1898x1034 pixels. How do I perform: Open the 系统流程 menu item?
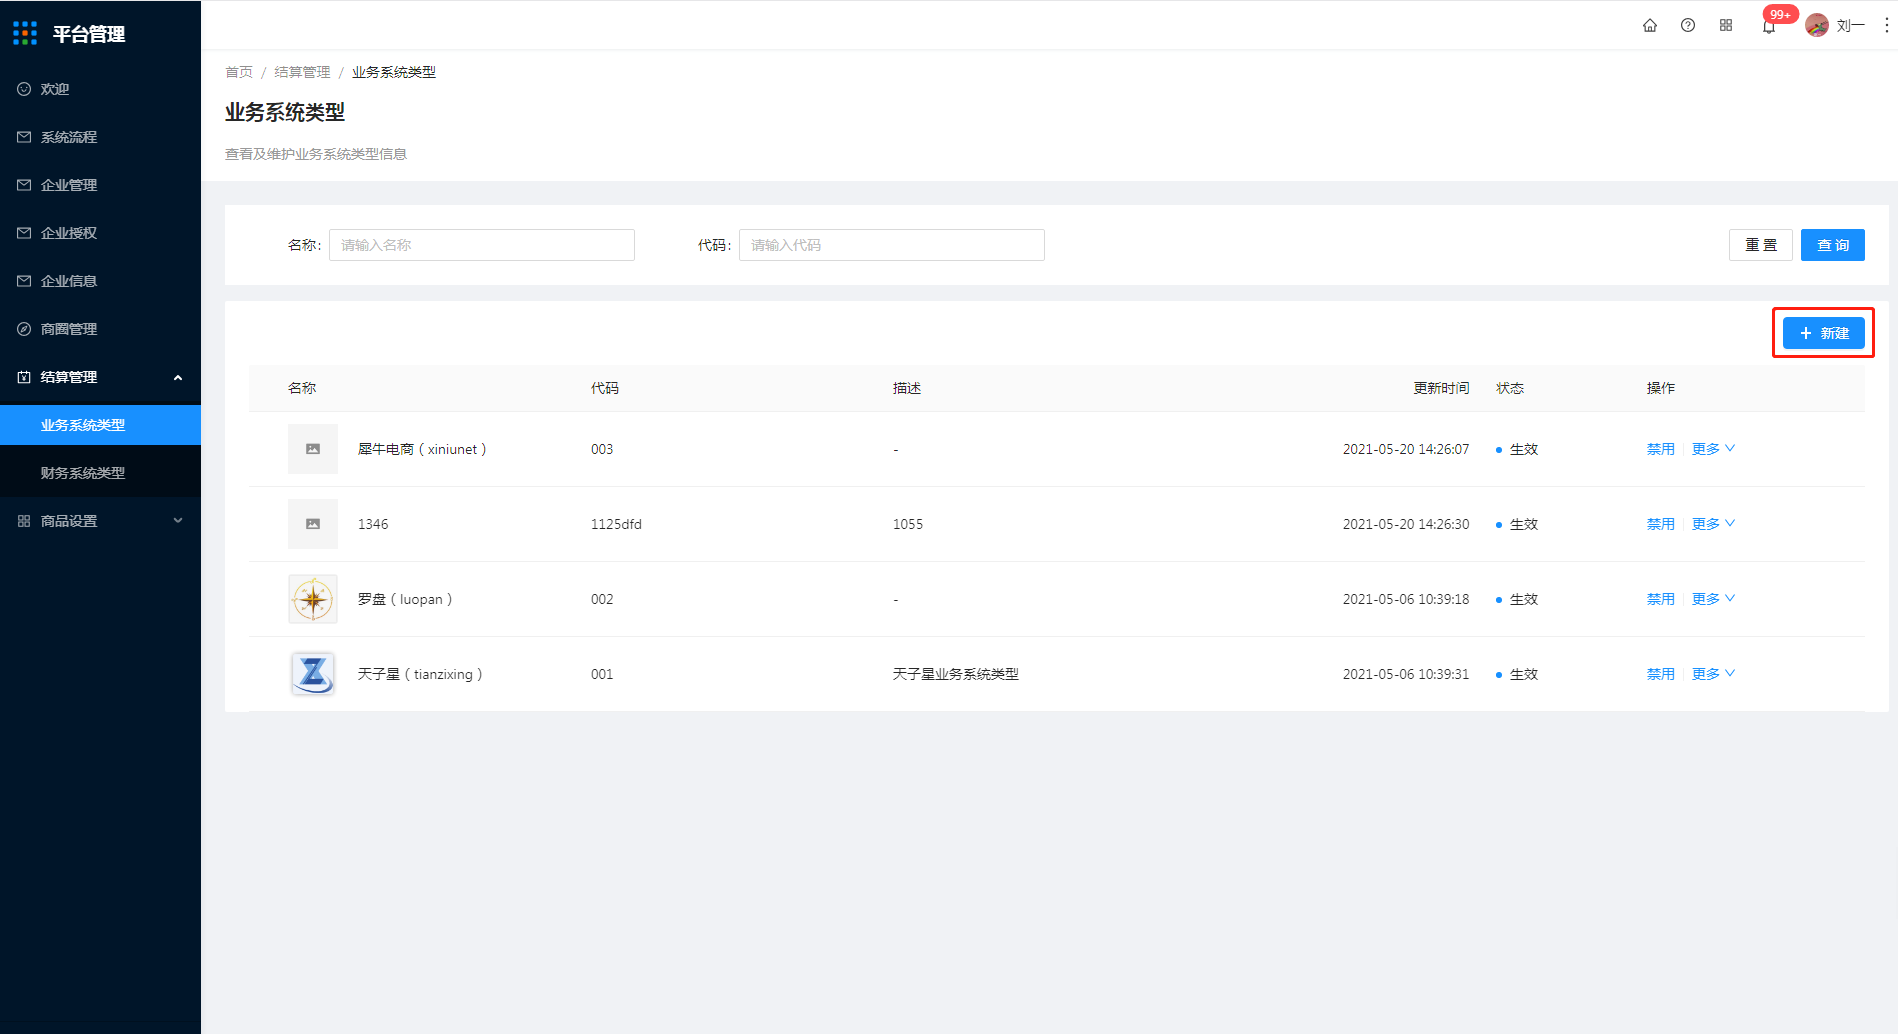click(x=100, y=137)
